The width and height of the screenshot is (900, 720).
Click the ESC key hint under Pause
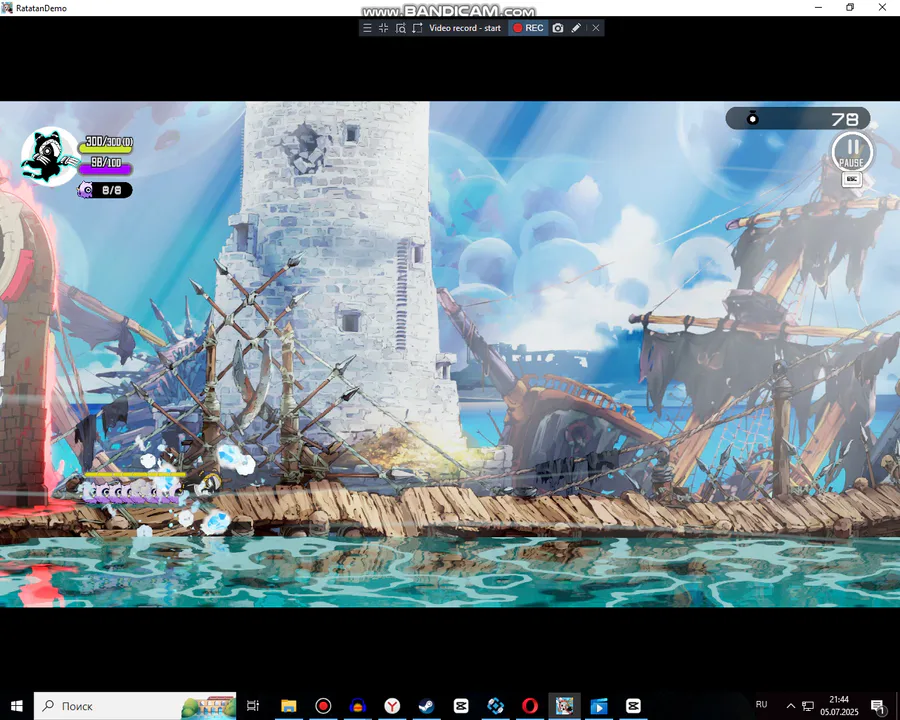click(x=852, y=179)
